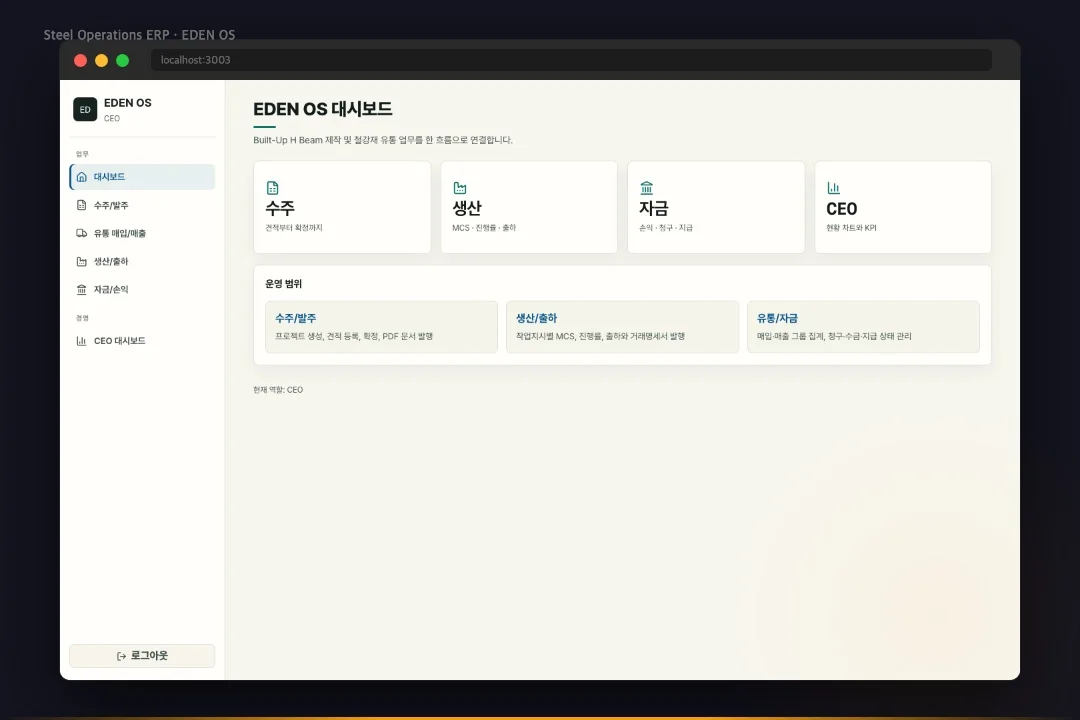Open CEO 대시보드 in the sidebar
Viewport: 1080px width, 720px height.
pyautogui.click(x=142, y=341)
